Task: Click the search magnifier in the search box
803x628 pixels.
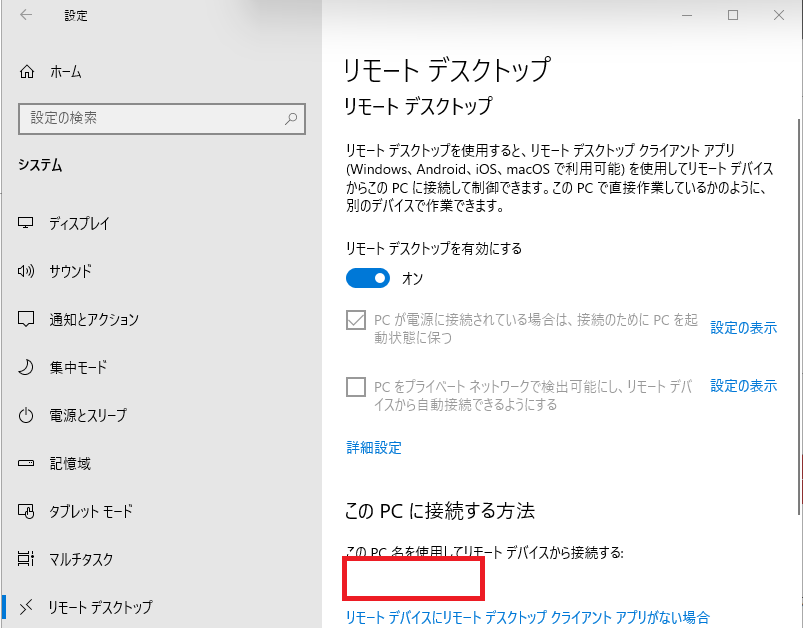Action: click(290, 119)
